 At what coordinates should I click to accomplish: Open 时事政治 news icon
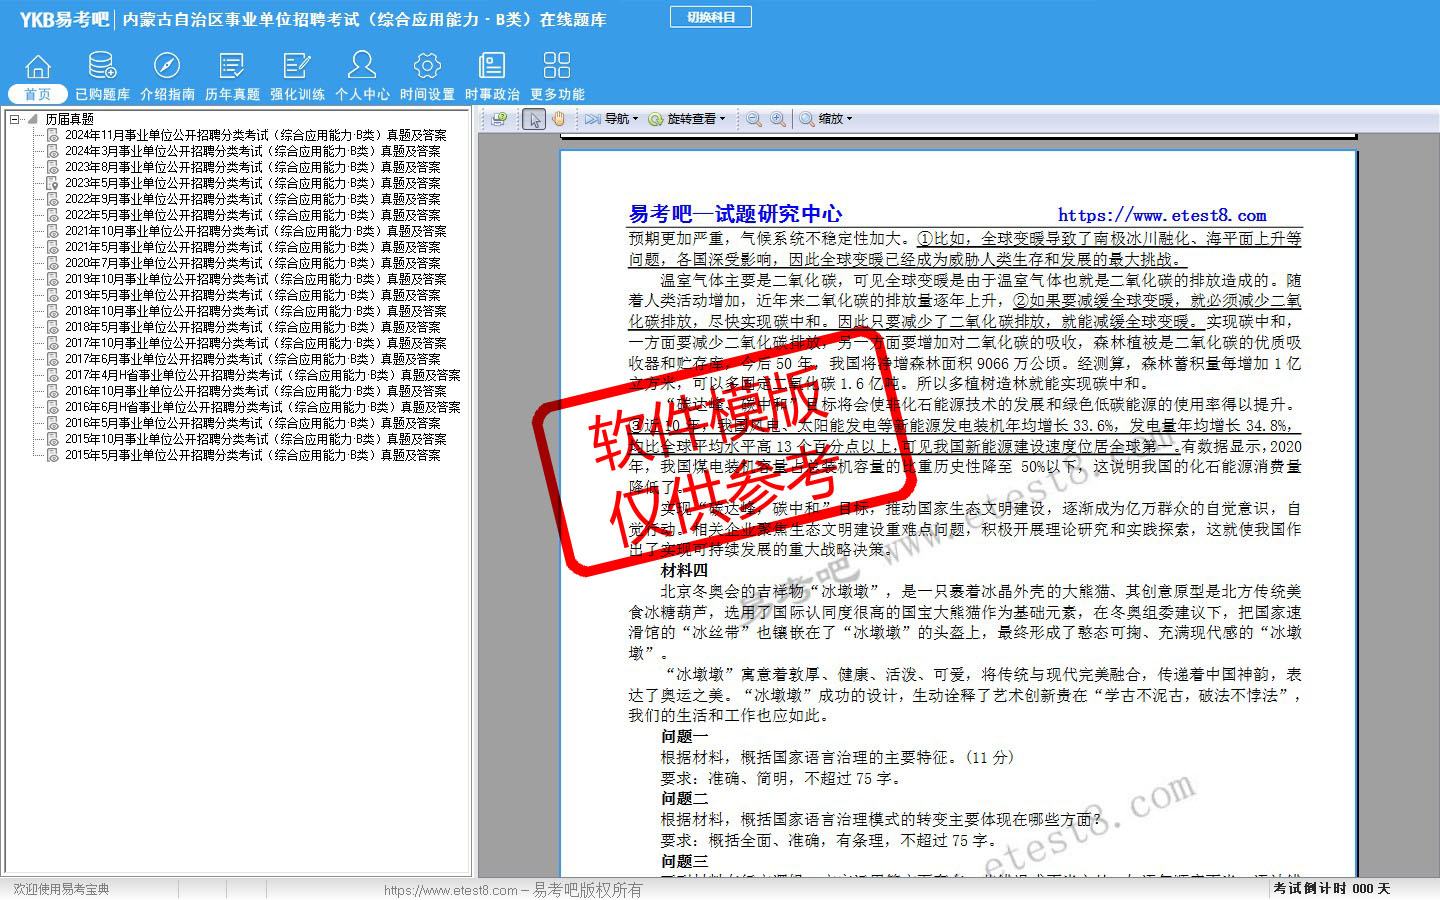pos(492,67)
